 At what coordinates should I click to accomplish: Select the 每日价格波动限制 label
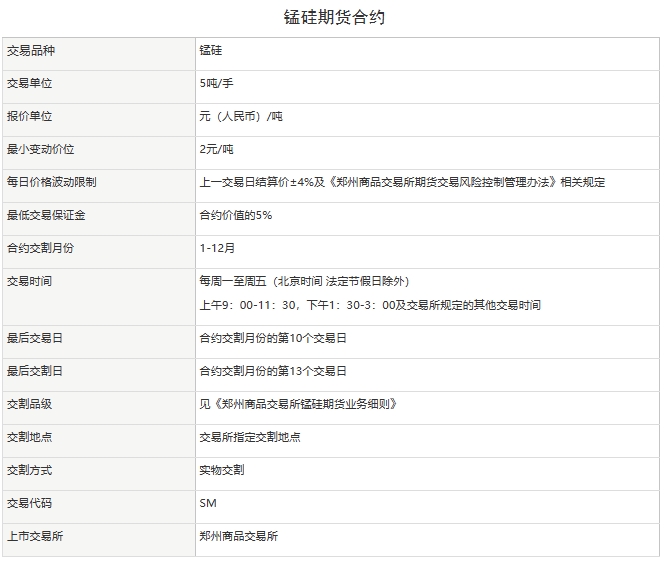coord(51,182)
